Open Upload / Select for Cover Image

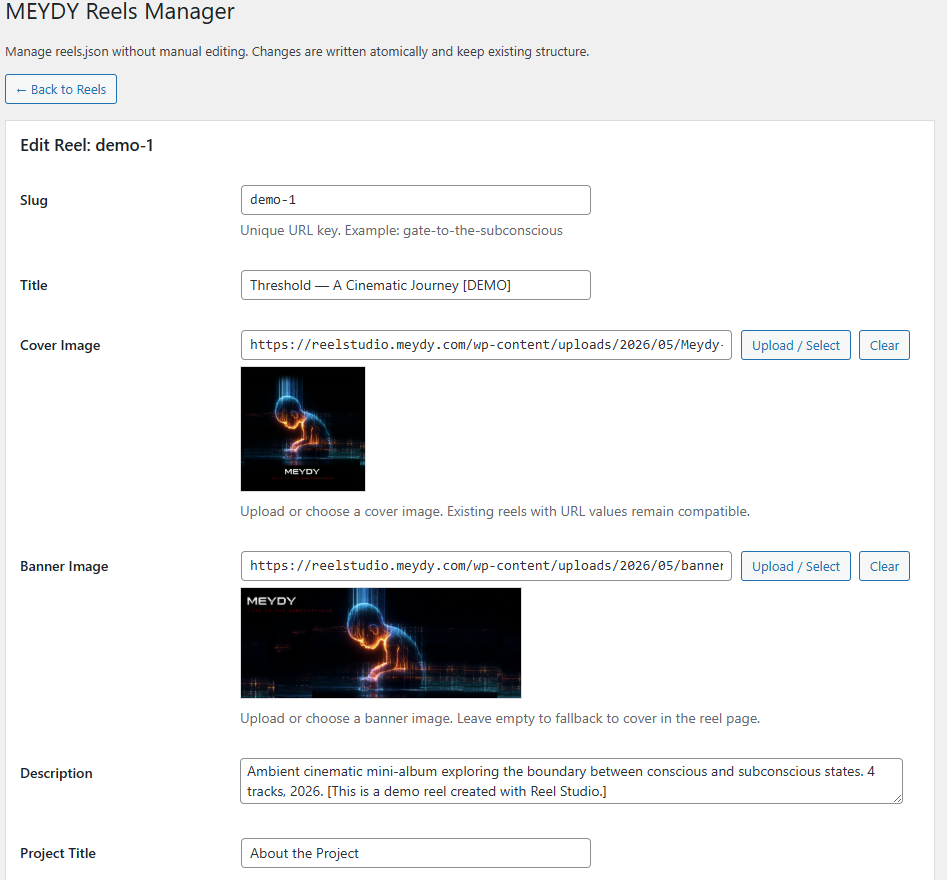click(x=795, y=345)
